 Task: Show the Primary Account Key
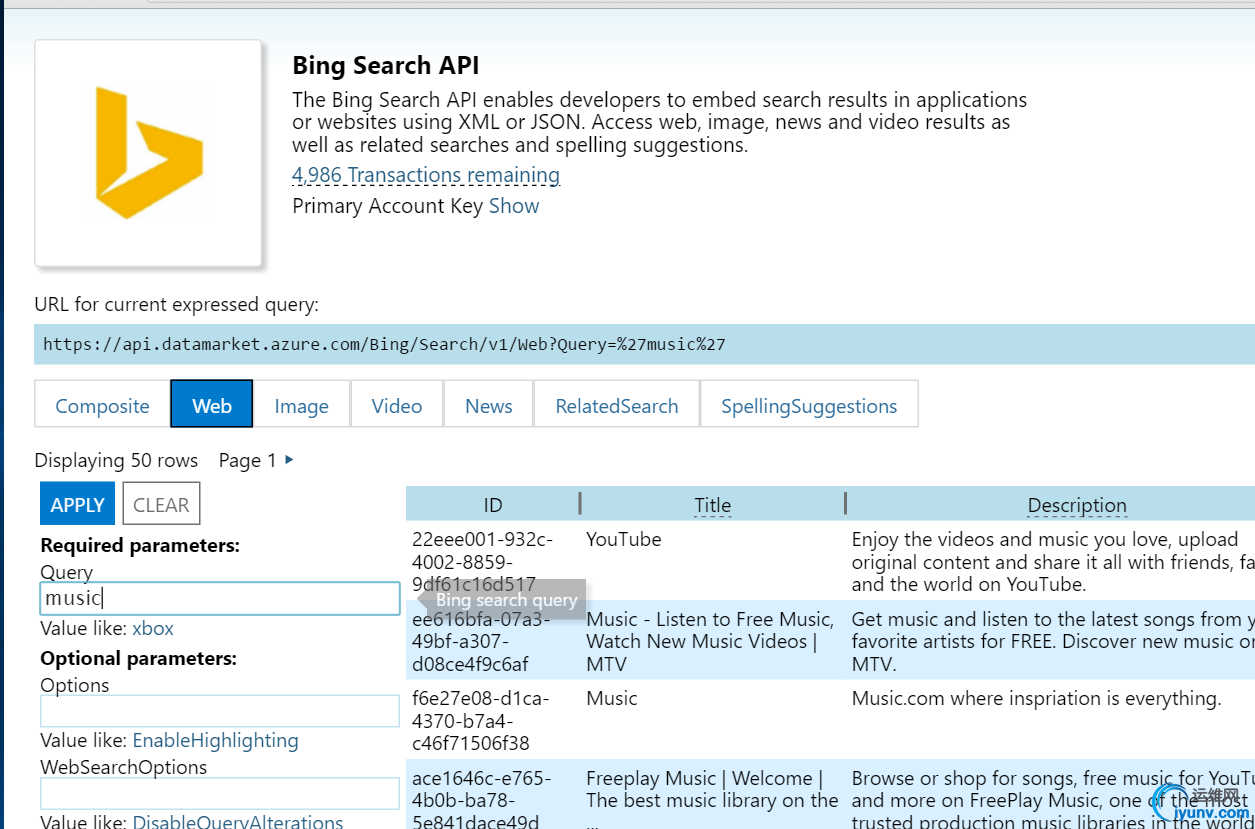514,206
